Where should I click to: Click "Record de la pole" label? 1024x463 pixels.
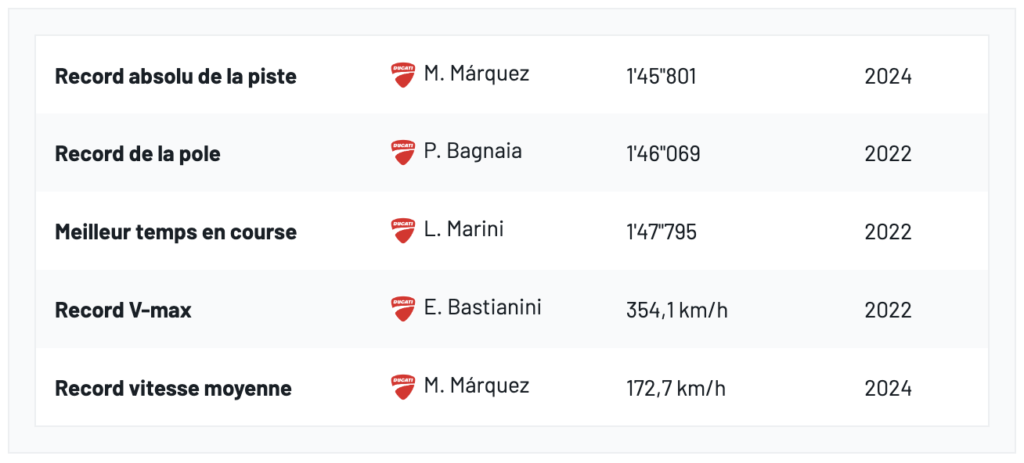pos(138,154)
